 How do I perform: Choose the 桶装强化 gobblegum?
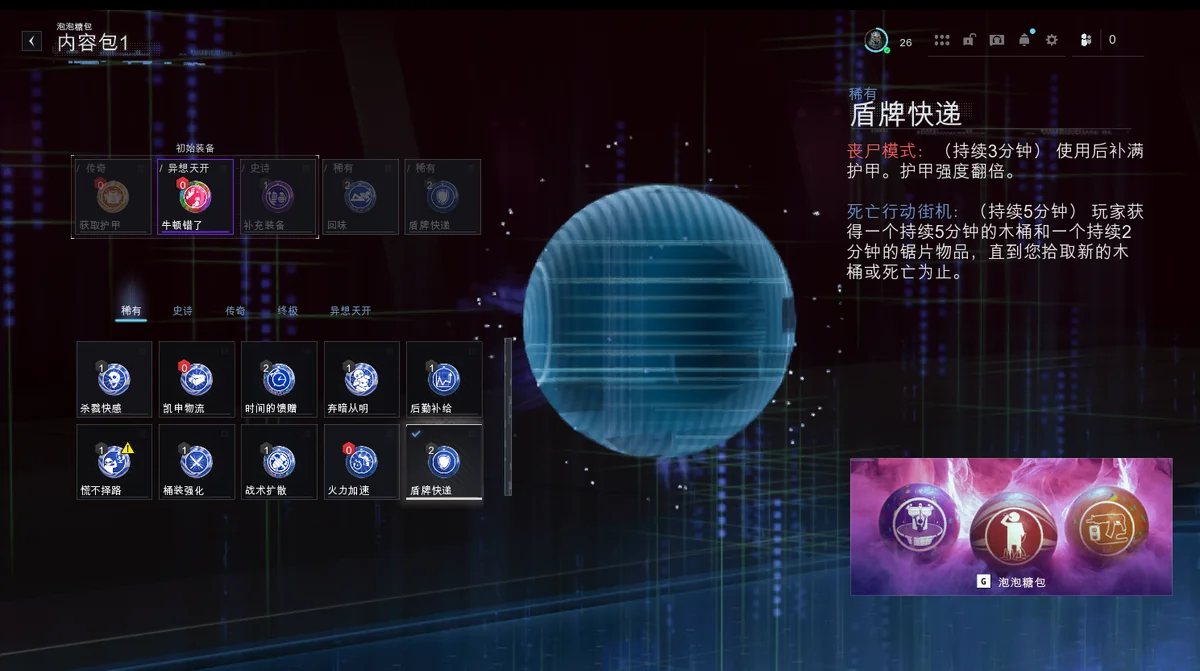[197, 462]
